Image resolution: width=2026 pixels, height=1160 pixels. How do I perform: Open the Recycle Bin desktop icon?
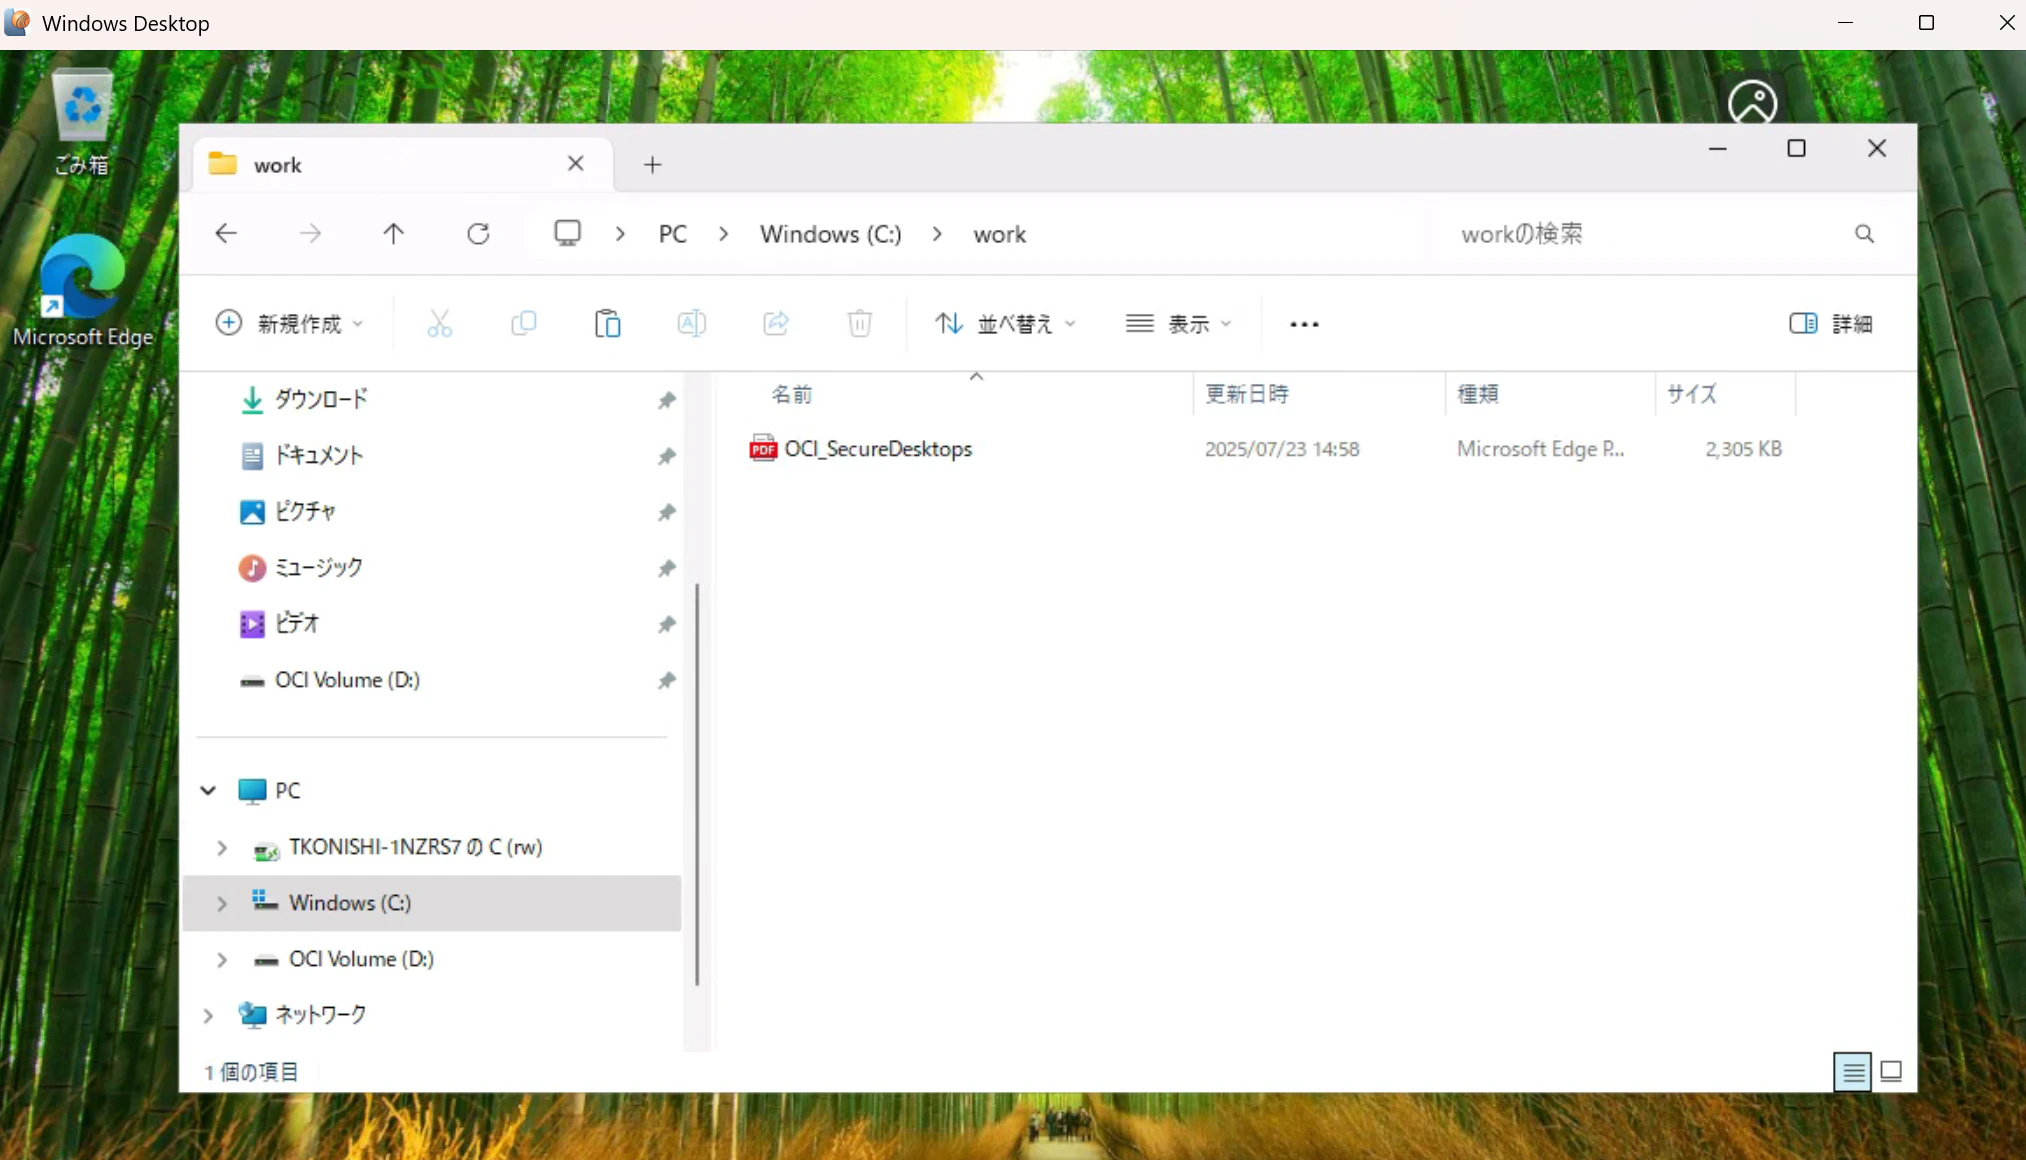click(82, 121)
